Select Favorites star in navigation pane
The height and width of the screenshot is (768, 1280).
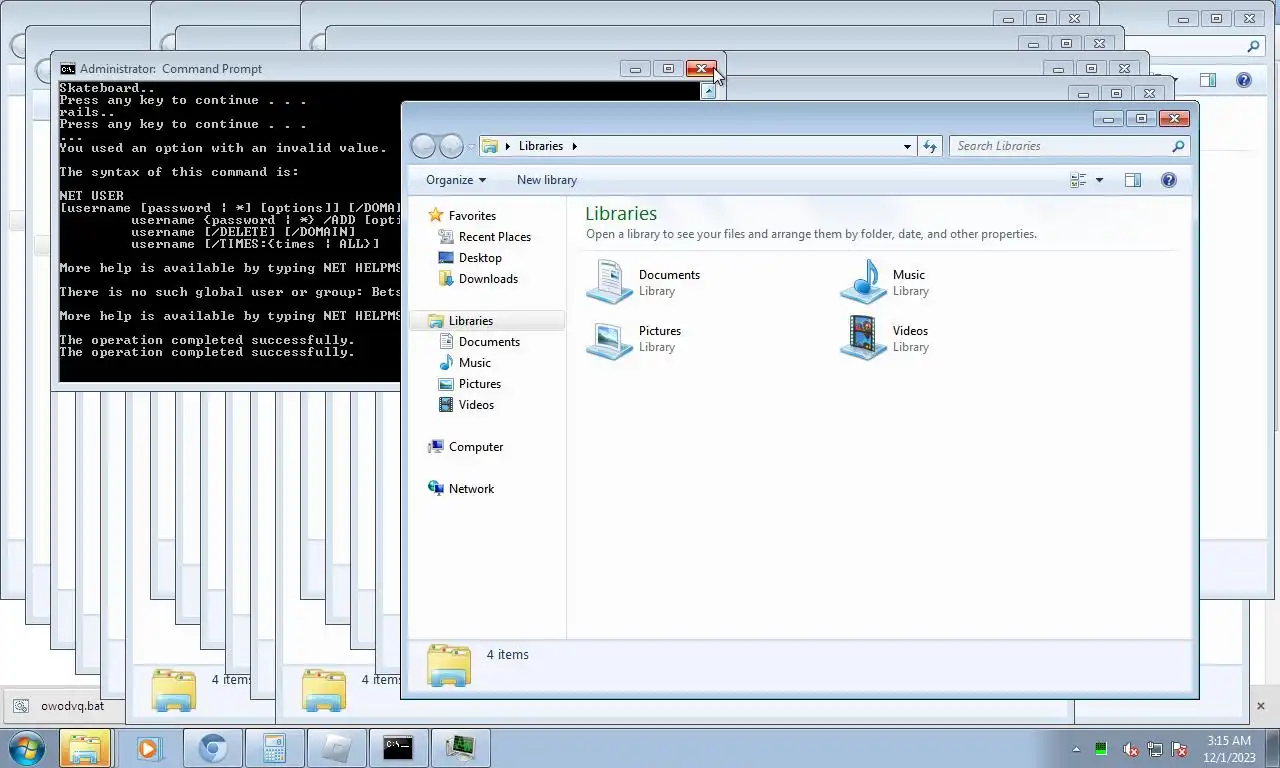coord(435,215)
